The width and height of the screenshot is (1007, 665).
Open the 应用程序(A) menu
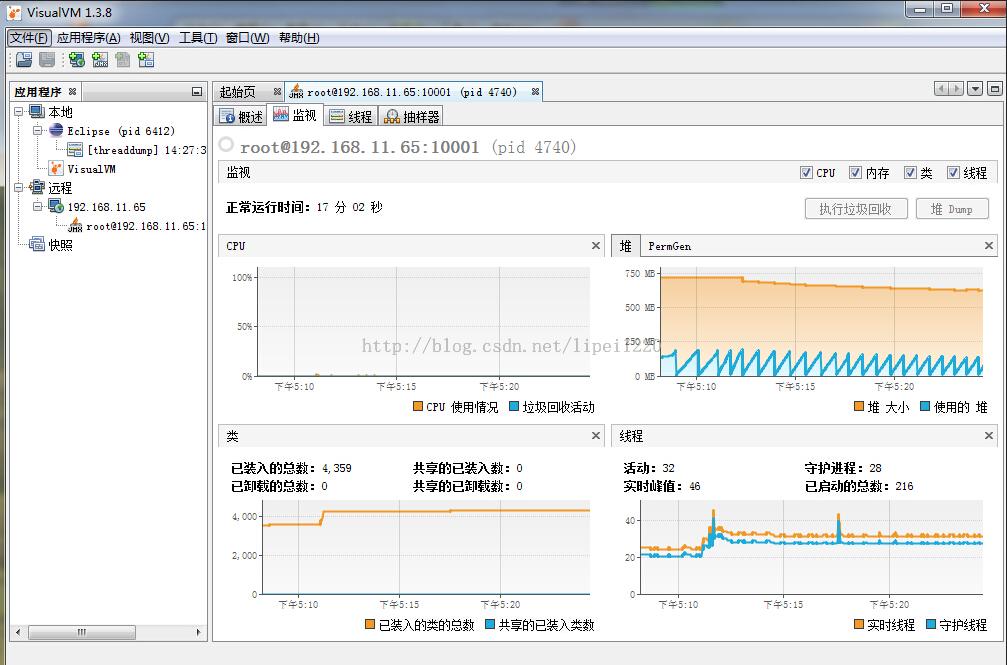coord(88,37)
